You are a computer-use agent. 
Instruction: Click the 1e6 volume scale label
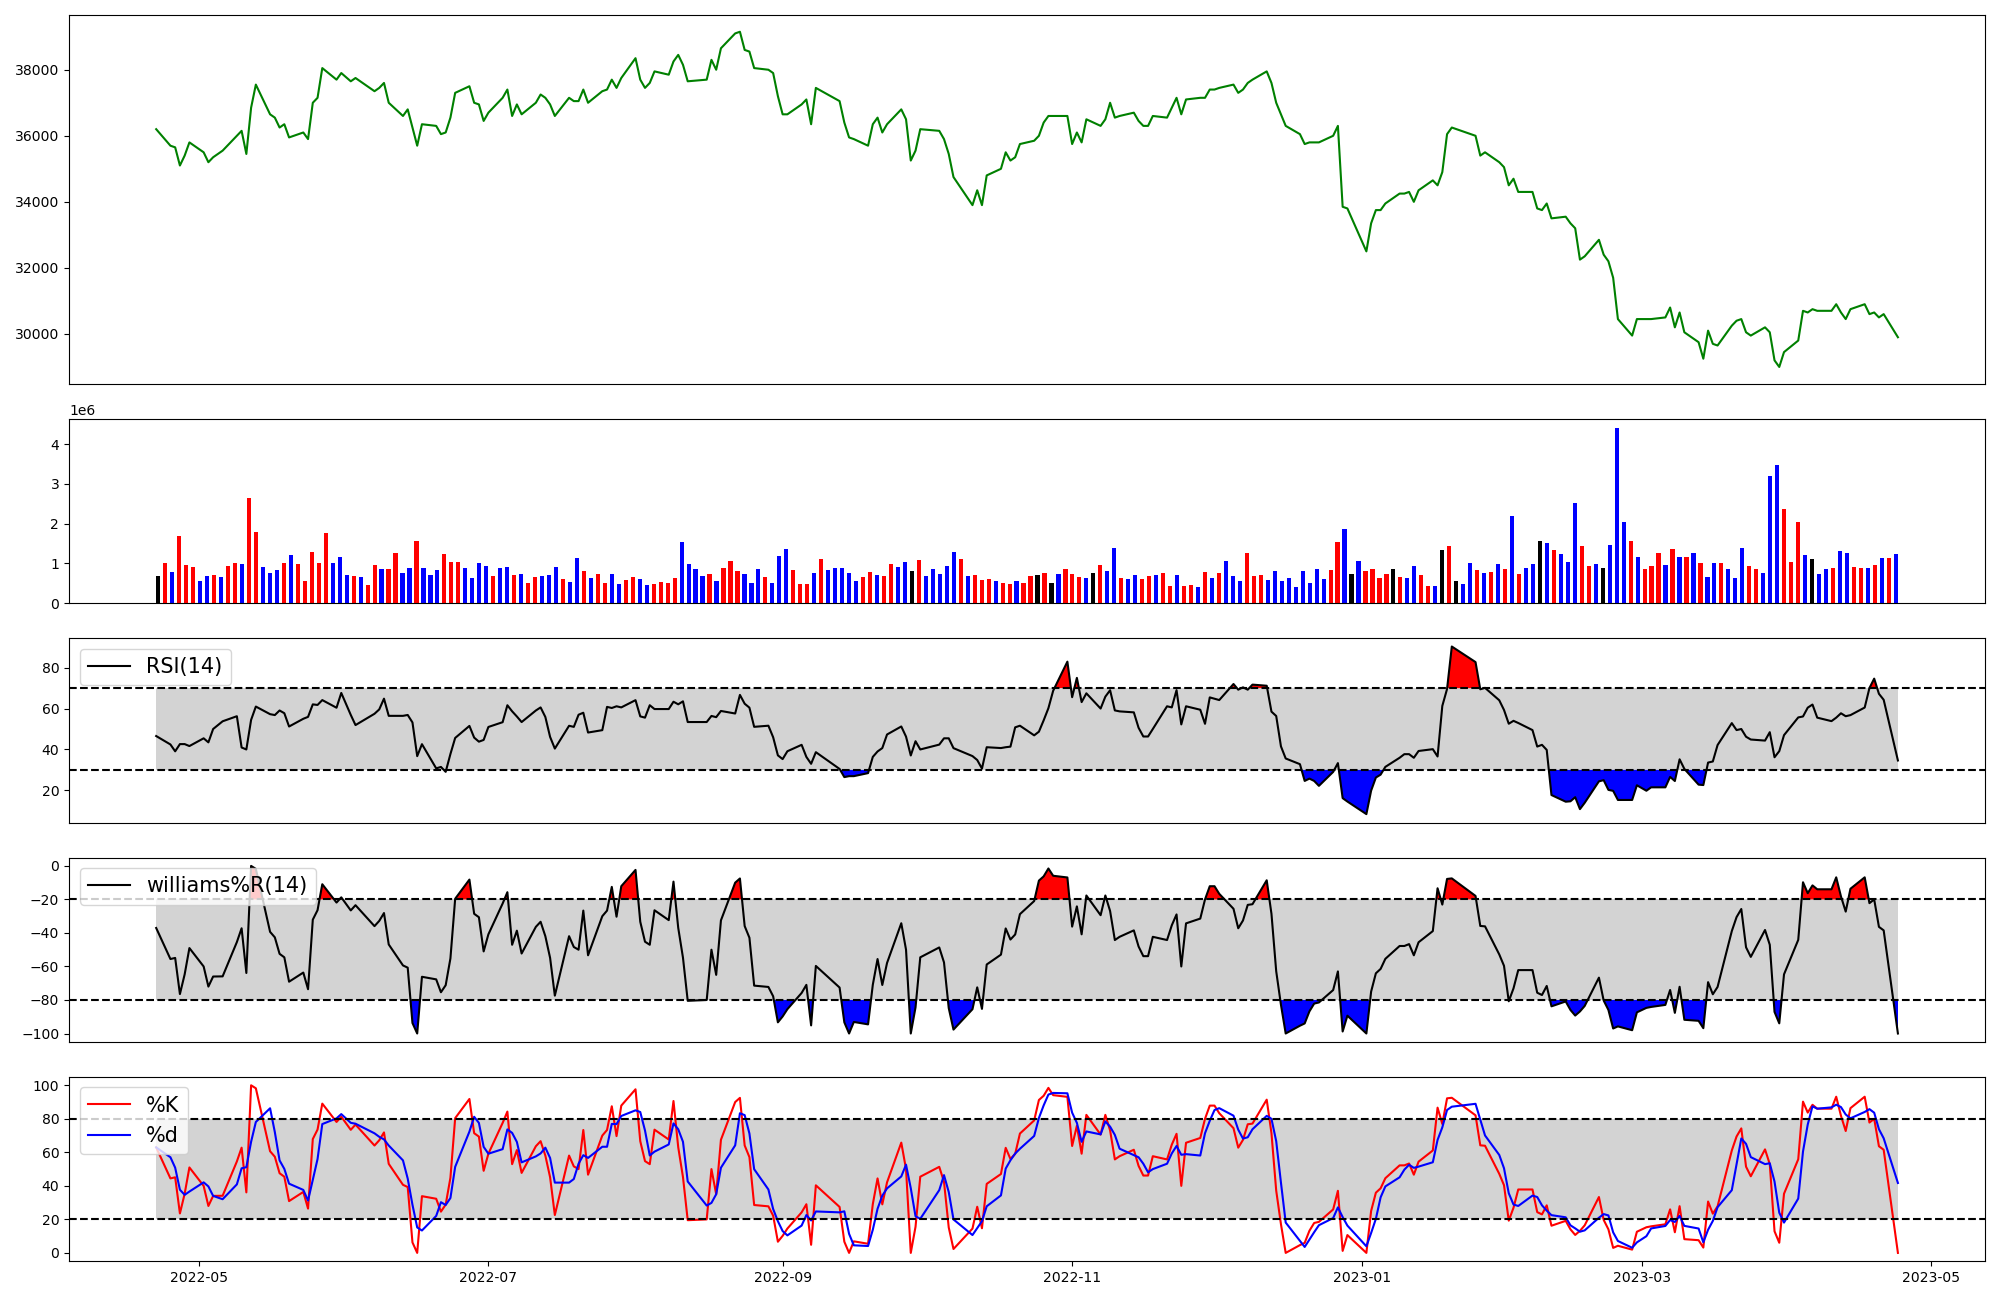pyautogui.click(x=82, y=411)
